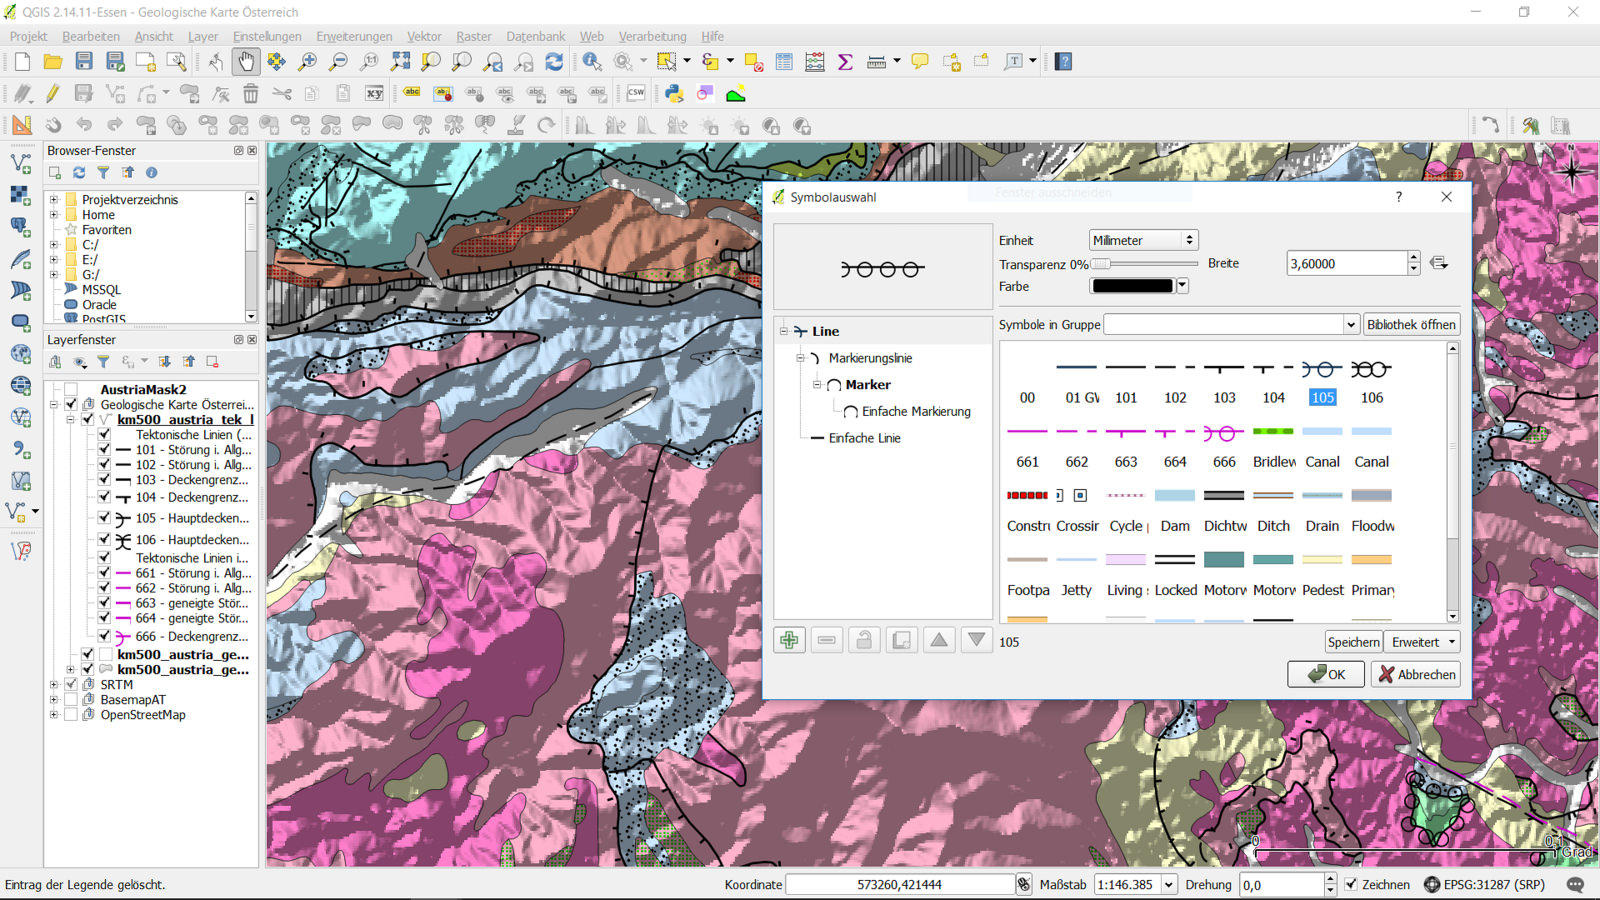1600x900 pixels.
Task: Select the Pan Map hand tool
Action: [246, 62]
